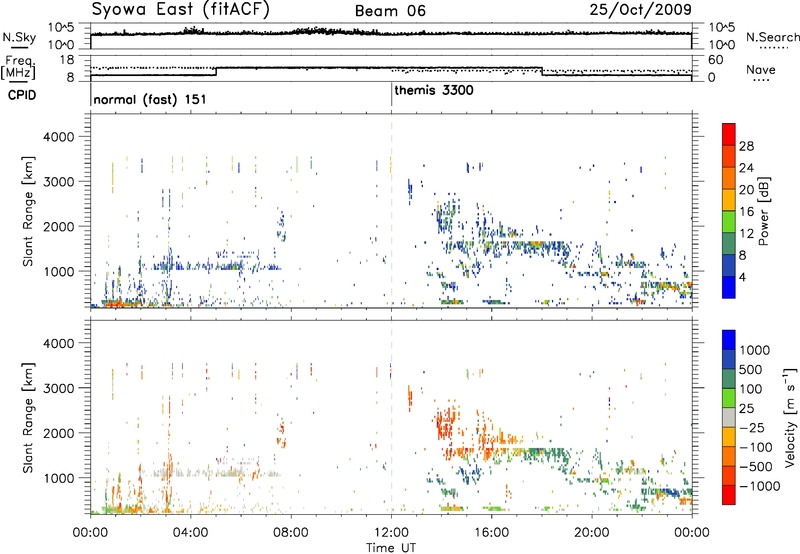Click the '-25' Velocity colorbar label

pos(751,428)
